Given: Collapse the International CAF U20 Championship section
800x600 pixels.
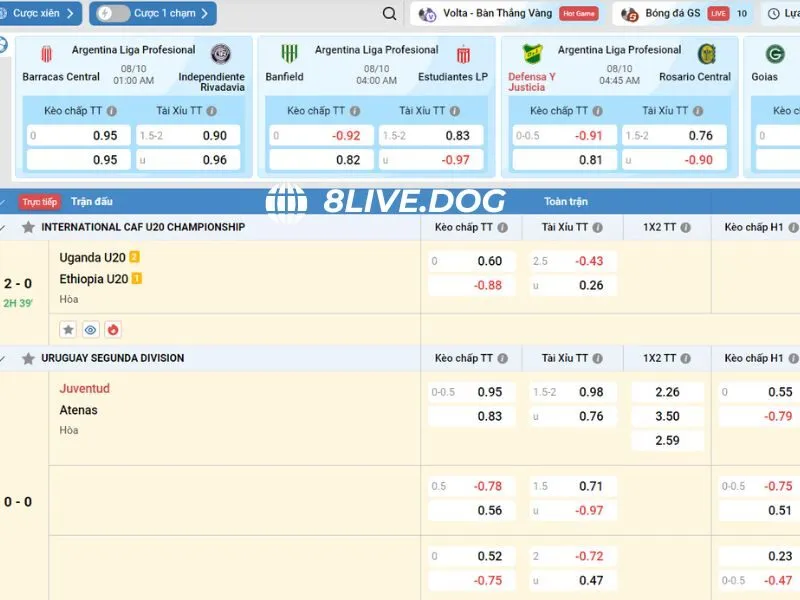Looking at the screenshot, I should [4, 227].
